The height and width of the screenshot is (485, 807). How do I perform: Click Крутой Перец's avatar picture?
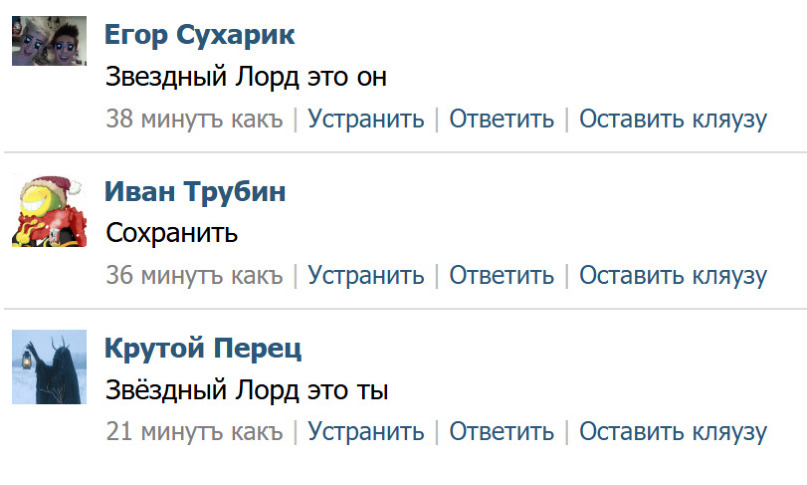coord(49,367)
